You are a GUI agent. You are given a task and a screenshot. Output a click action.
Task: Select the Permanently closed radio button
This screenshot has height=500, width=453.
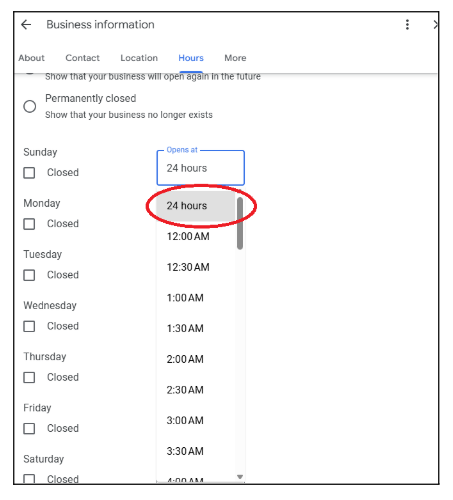coord(30,107)
